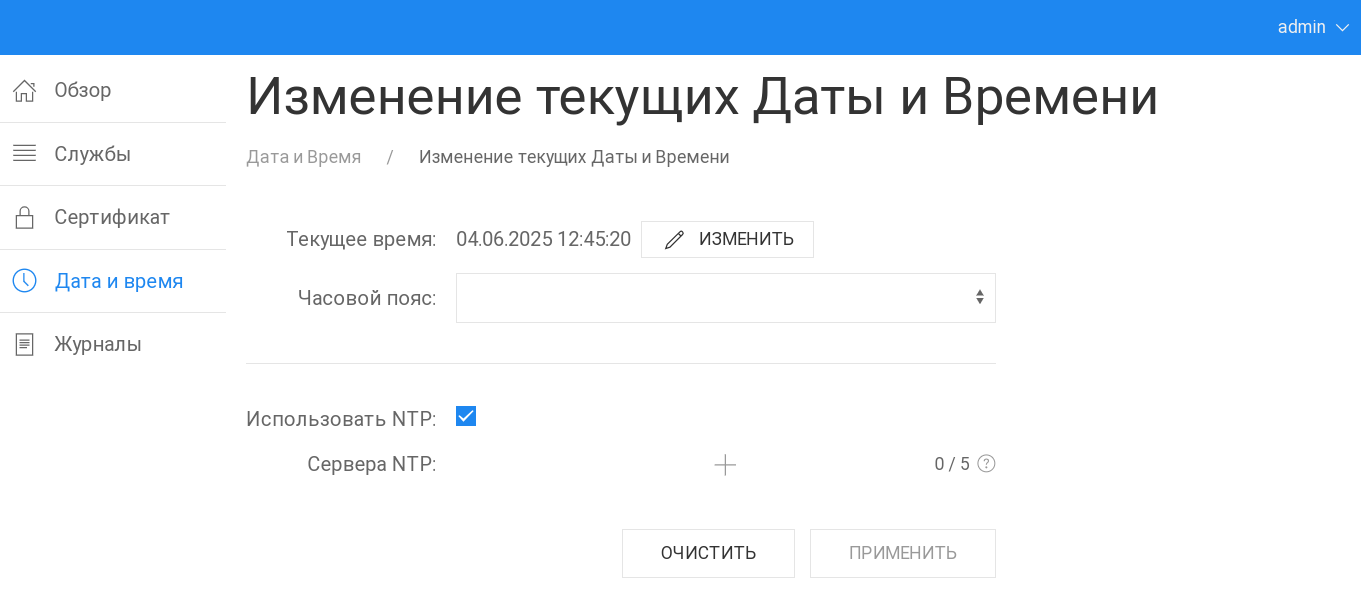The height and width of the screenshot is (600, 1361).
Task: Click the home icon beside Обзор
Action: [x=24, y=91]
